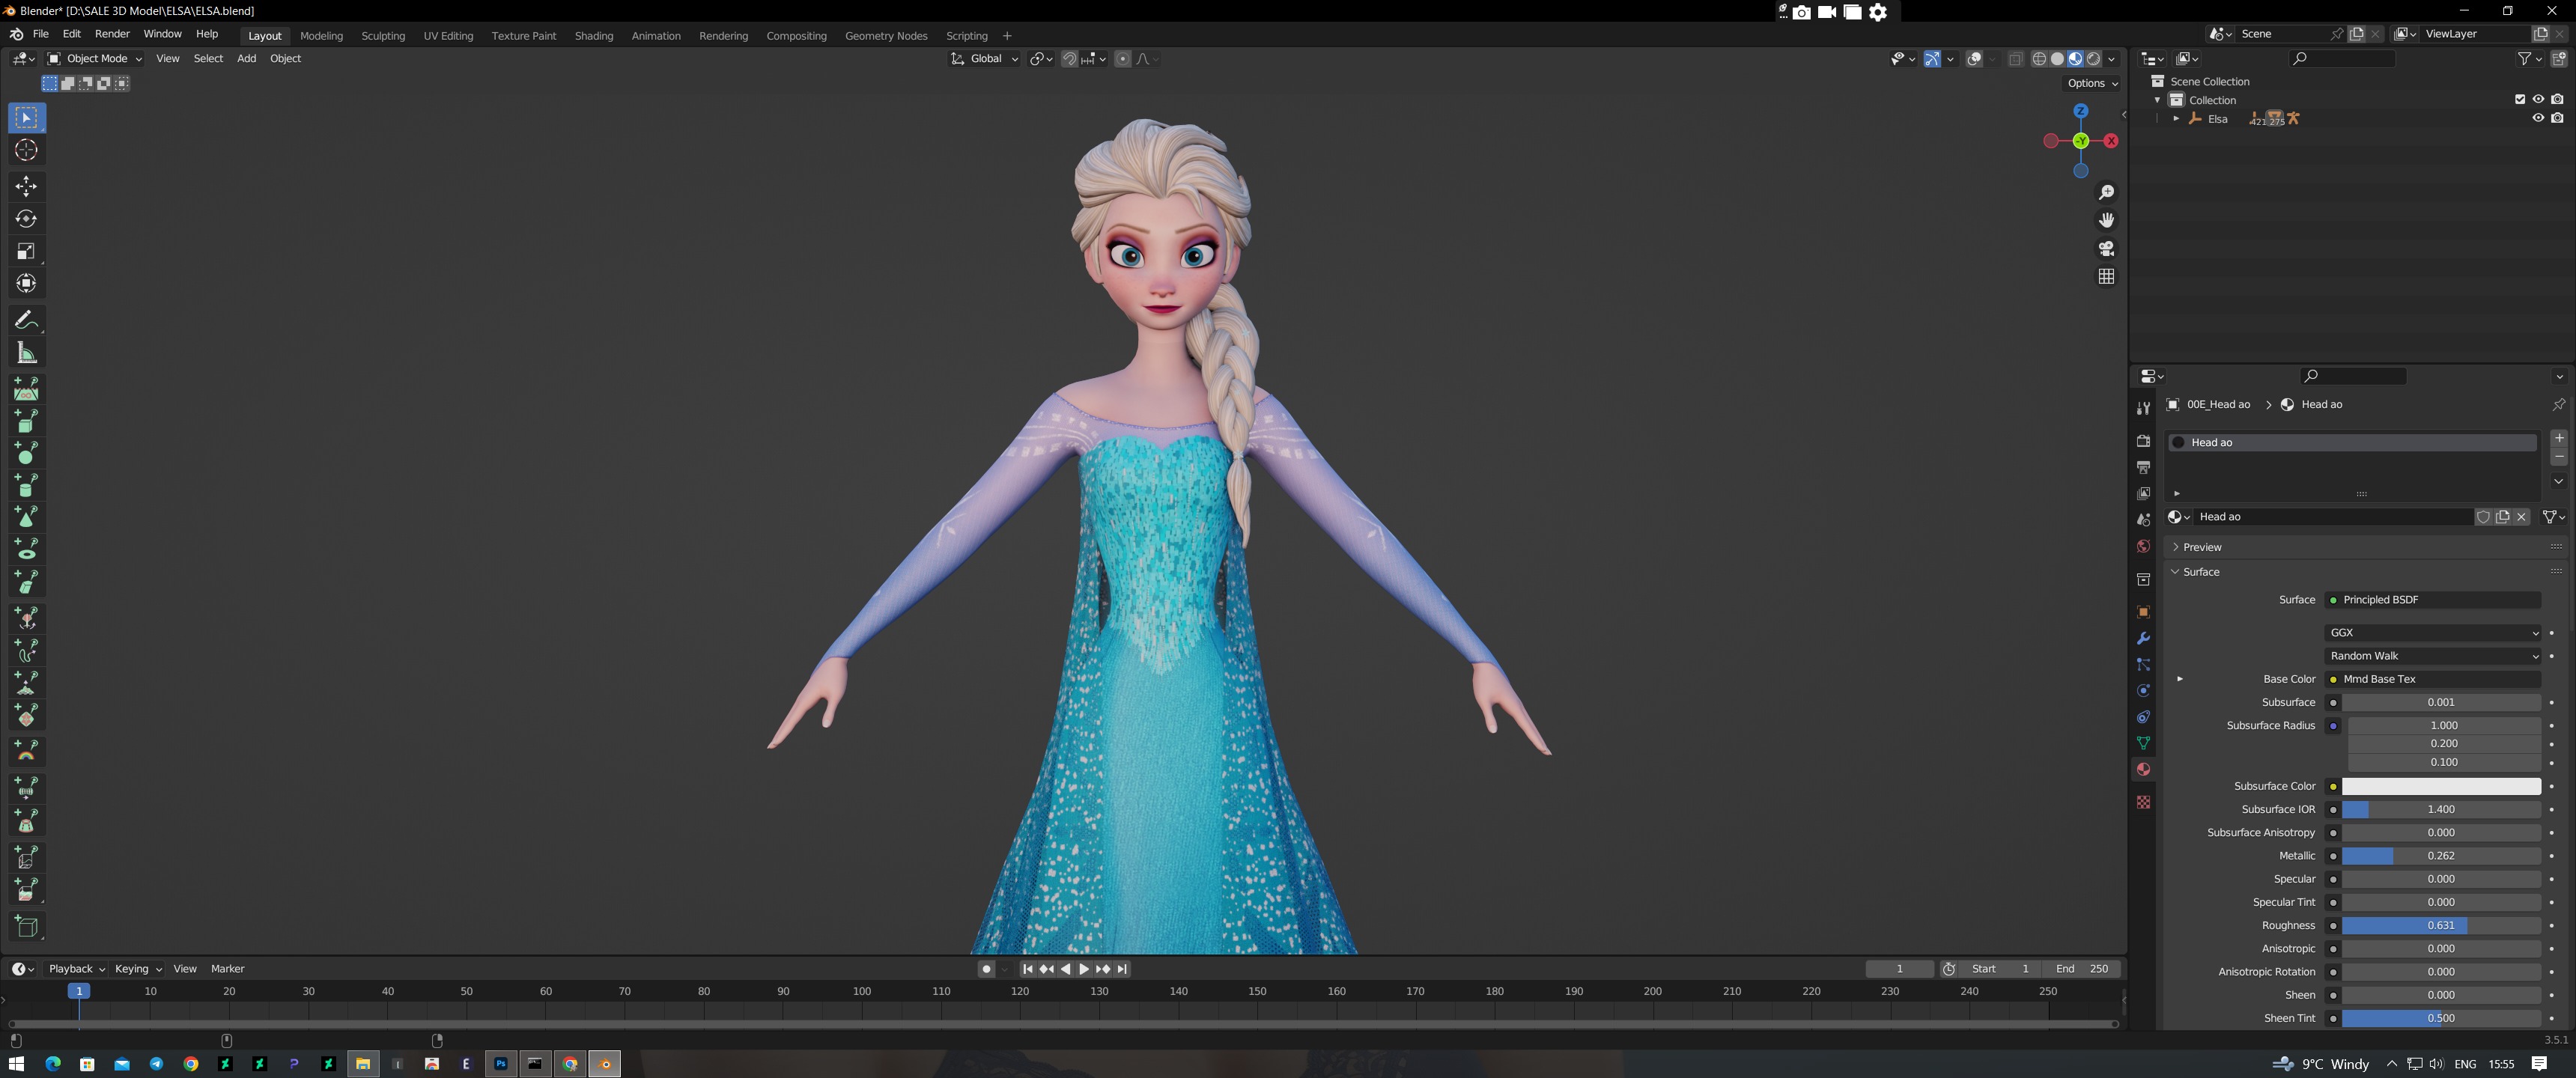Switch to wireframe shading mode
Viewport: 2576px width, 1078px height.
pos(2038,59)
